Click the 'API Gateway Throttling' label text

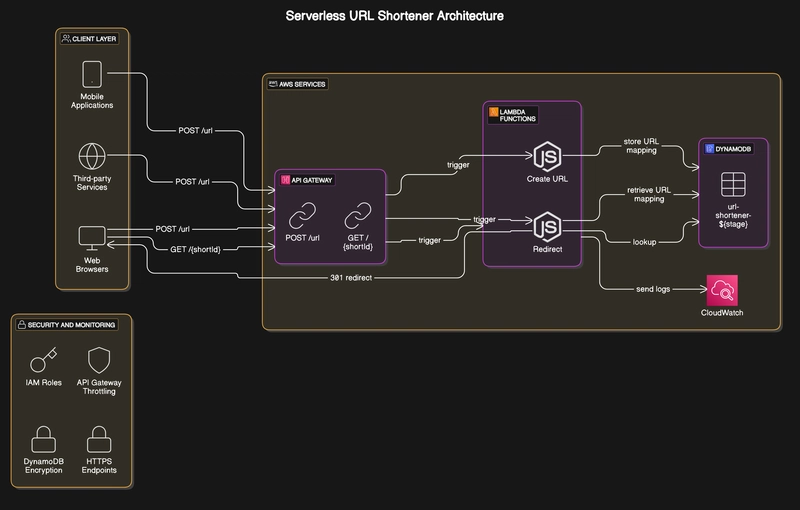point(99,387)
